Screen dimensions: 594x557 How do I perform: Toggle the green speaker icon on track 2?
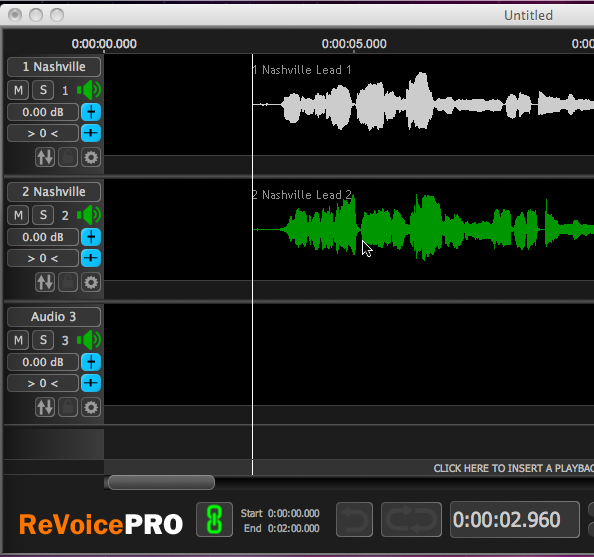tap(89, 215)
